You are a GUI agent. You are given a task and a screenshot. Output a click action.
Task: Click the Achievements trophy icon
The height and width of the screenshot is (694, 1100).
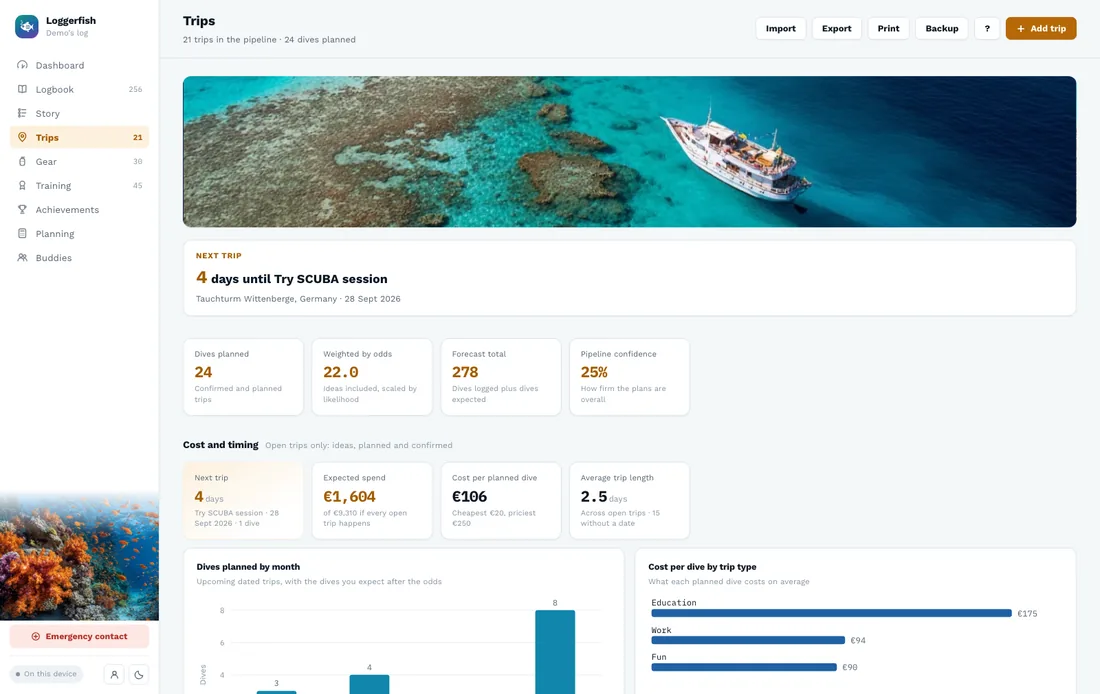click(x=22, y=209)
